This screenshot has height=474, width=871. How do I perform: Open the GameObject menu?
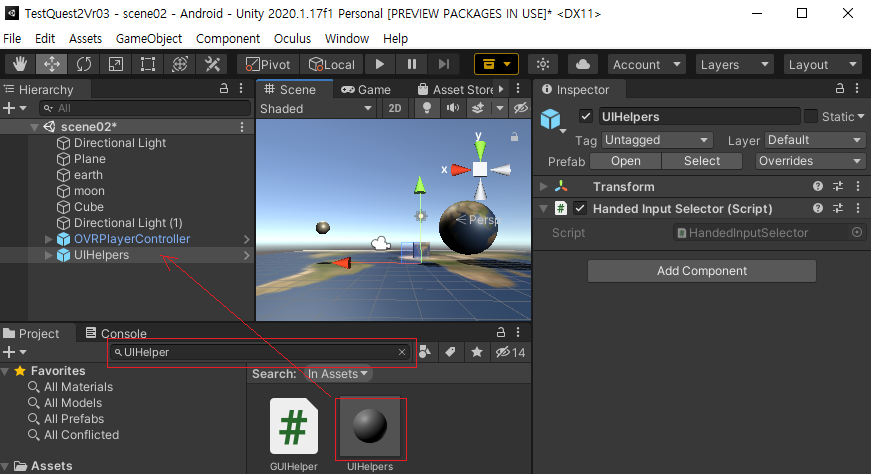pyautogui.click(x=149, y=38)
